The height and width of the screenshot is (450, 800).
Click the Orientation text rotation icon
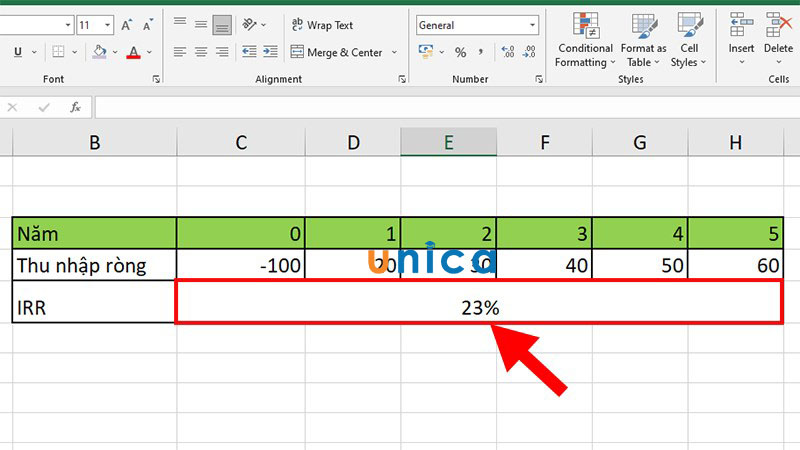(249, 24)
